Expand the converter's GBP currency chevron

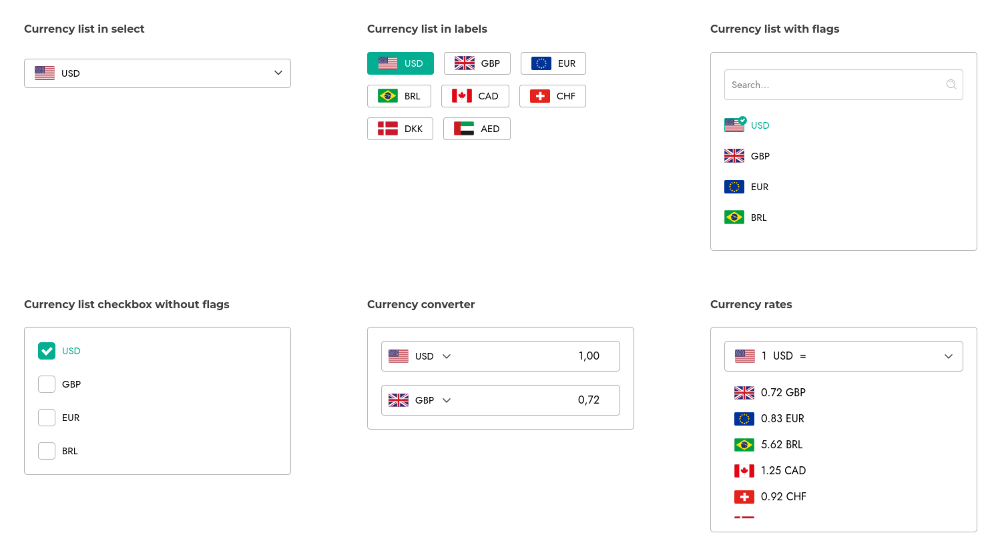[447, 400]
